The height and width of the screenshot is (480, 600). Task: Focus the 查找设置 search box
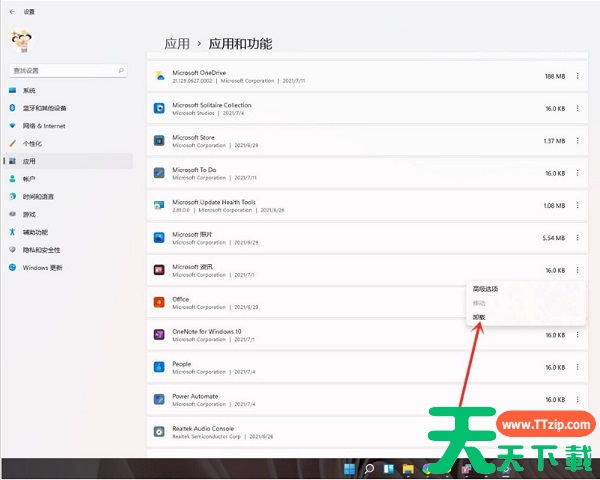(68, 70)
